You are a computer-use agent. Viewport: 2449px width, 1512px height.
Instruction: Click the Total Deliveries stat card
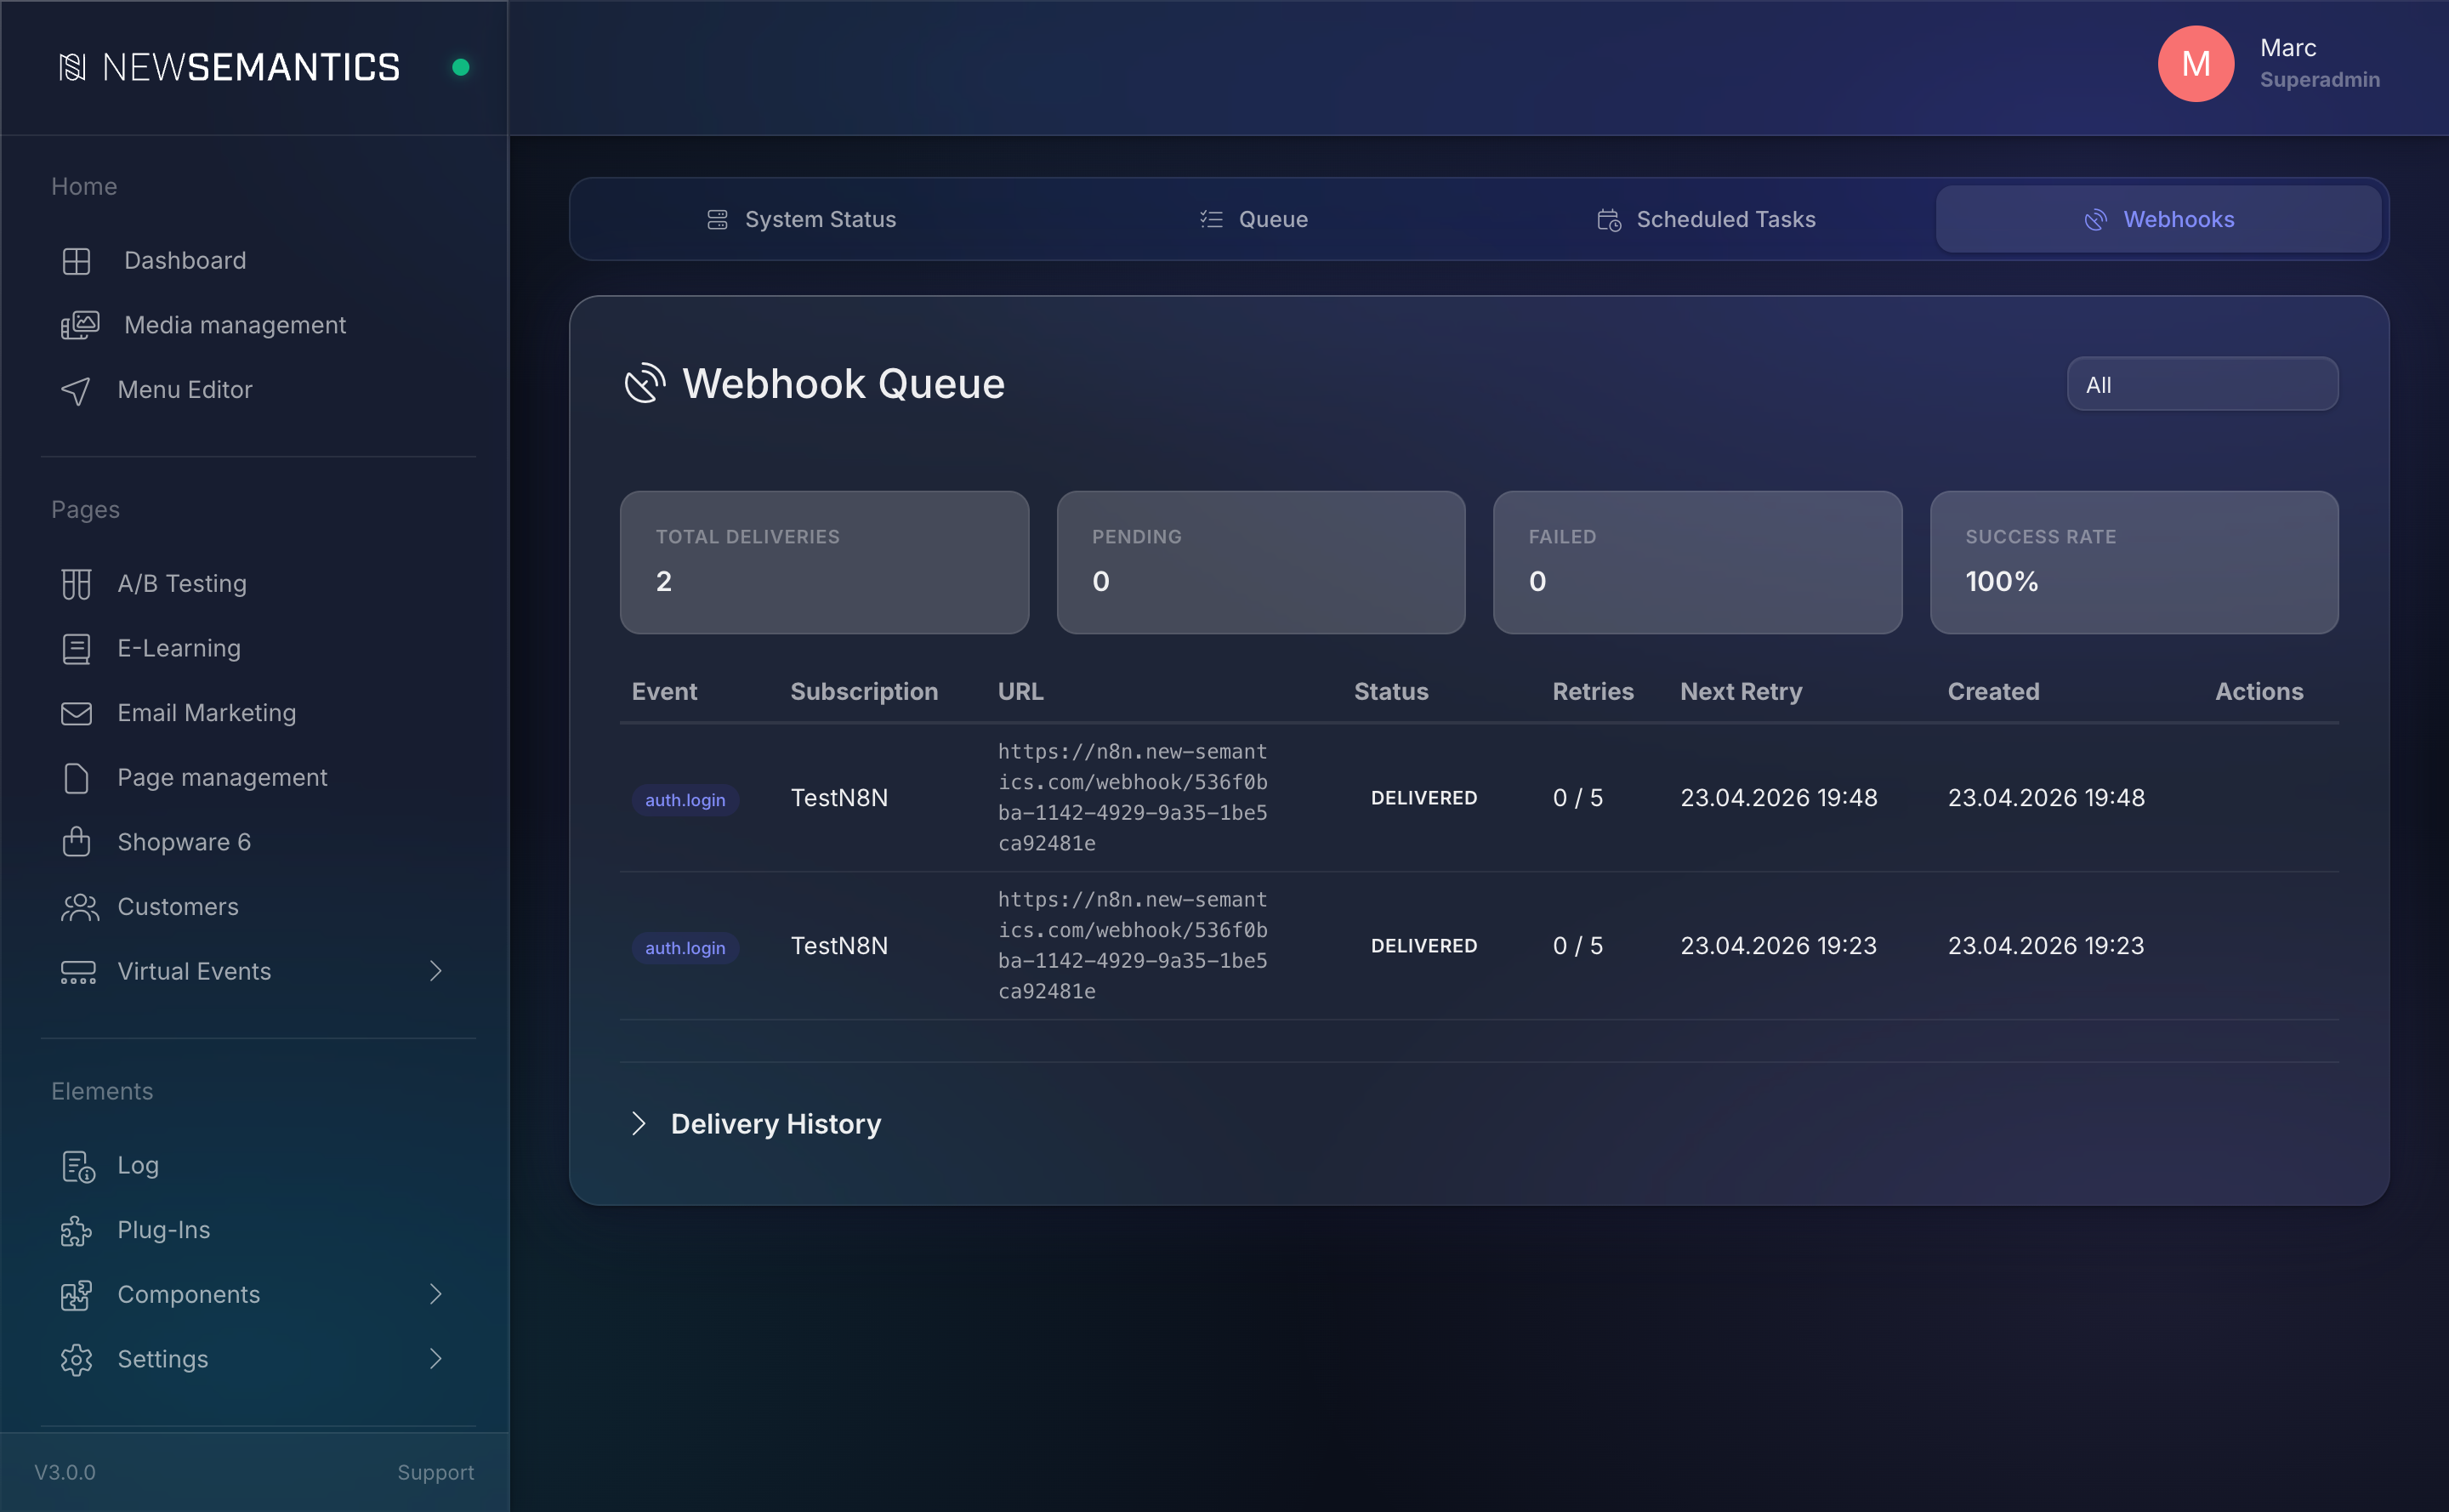point(824,562)
